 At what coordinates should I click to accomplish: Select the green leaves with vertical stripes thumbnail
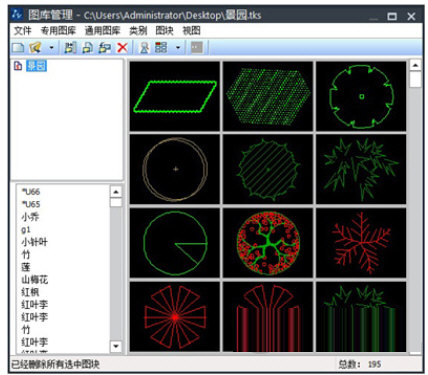[x=361, y=317]
